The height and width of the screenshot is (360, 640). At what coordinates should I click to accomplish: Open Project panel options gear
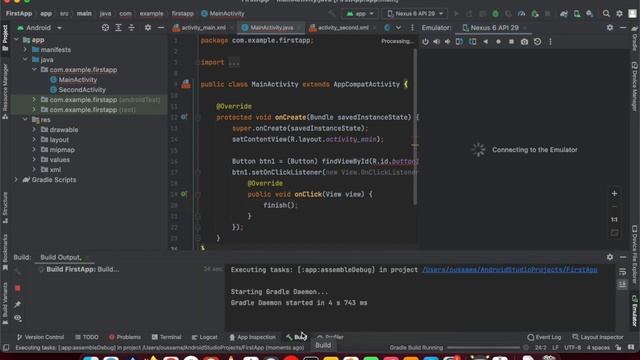pyautogui.click(x=148, y=28)
